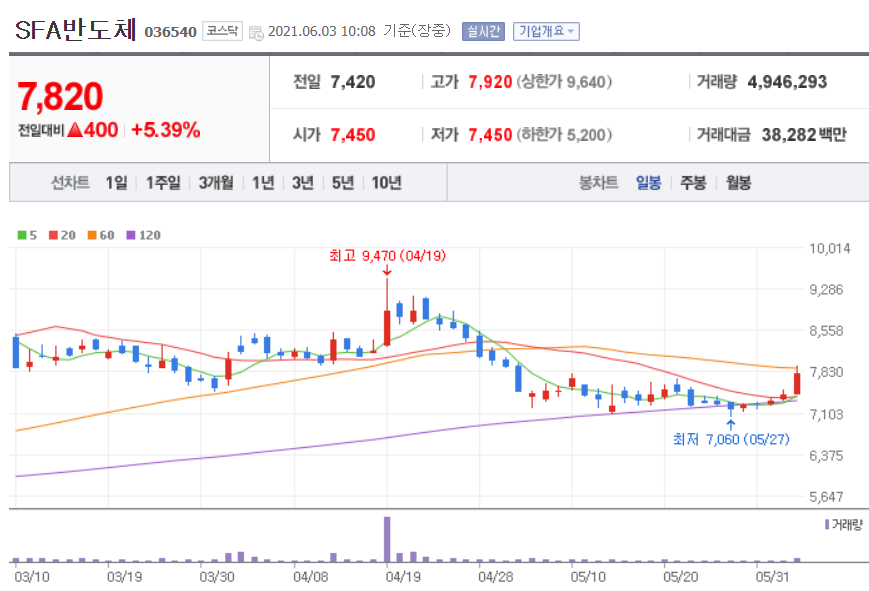Click the +5.39% change rate
The image size is (869, 591).
pos(166,130)
